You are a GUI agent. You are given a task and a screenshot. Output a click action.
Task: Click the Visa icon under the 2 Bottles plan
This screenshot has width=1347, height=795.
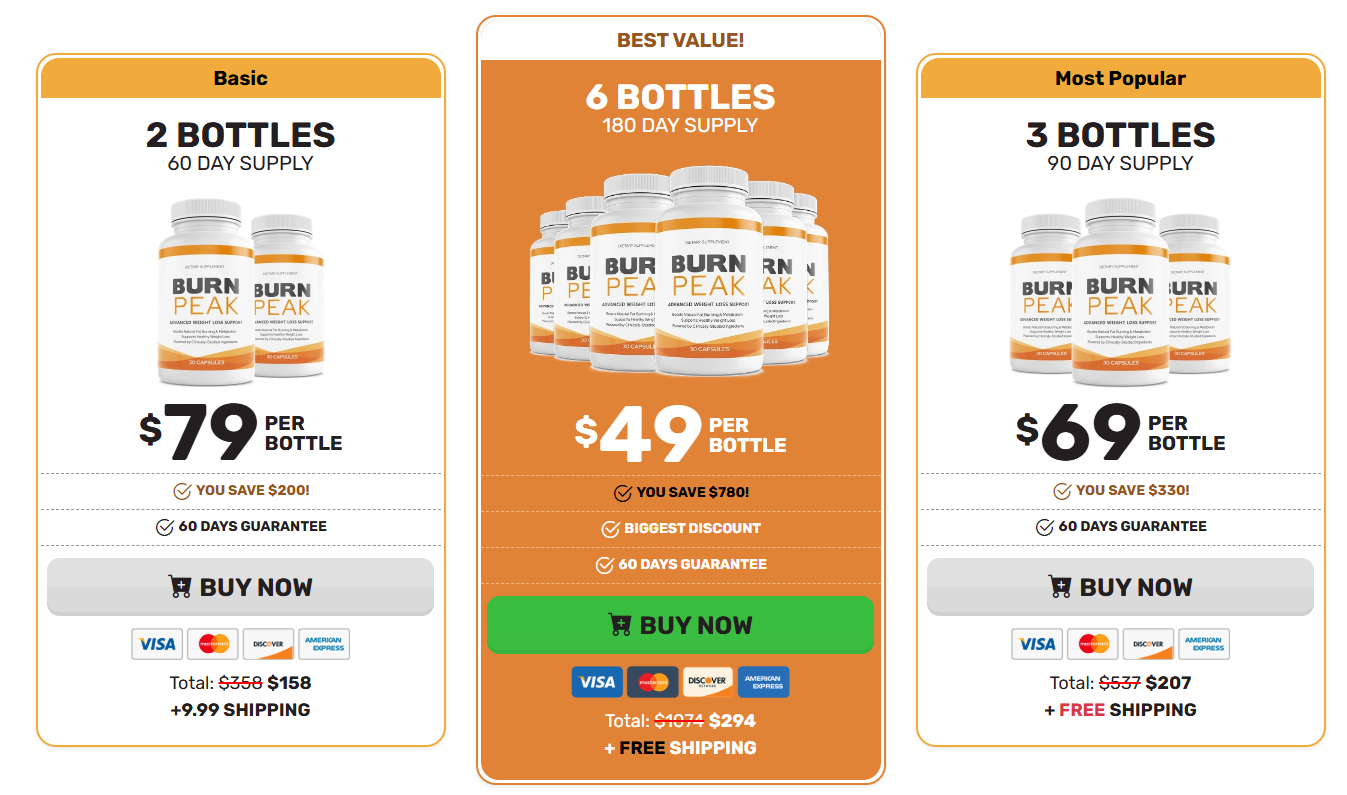[x=157, y=644]
